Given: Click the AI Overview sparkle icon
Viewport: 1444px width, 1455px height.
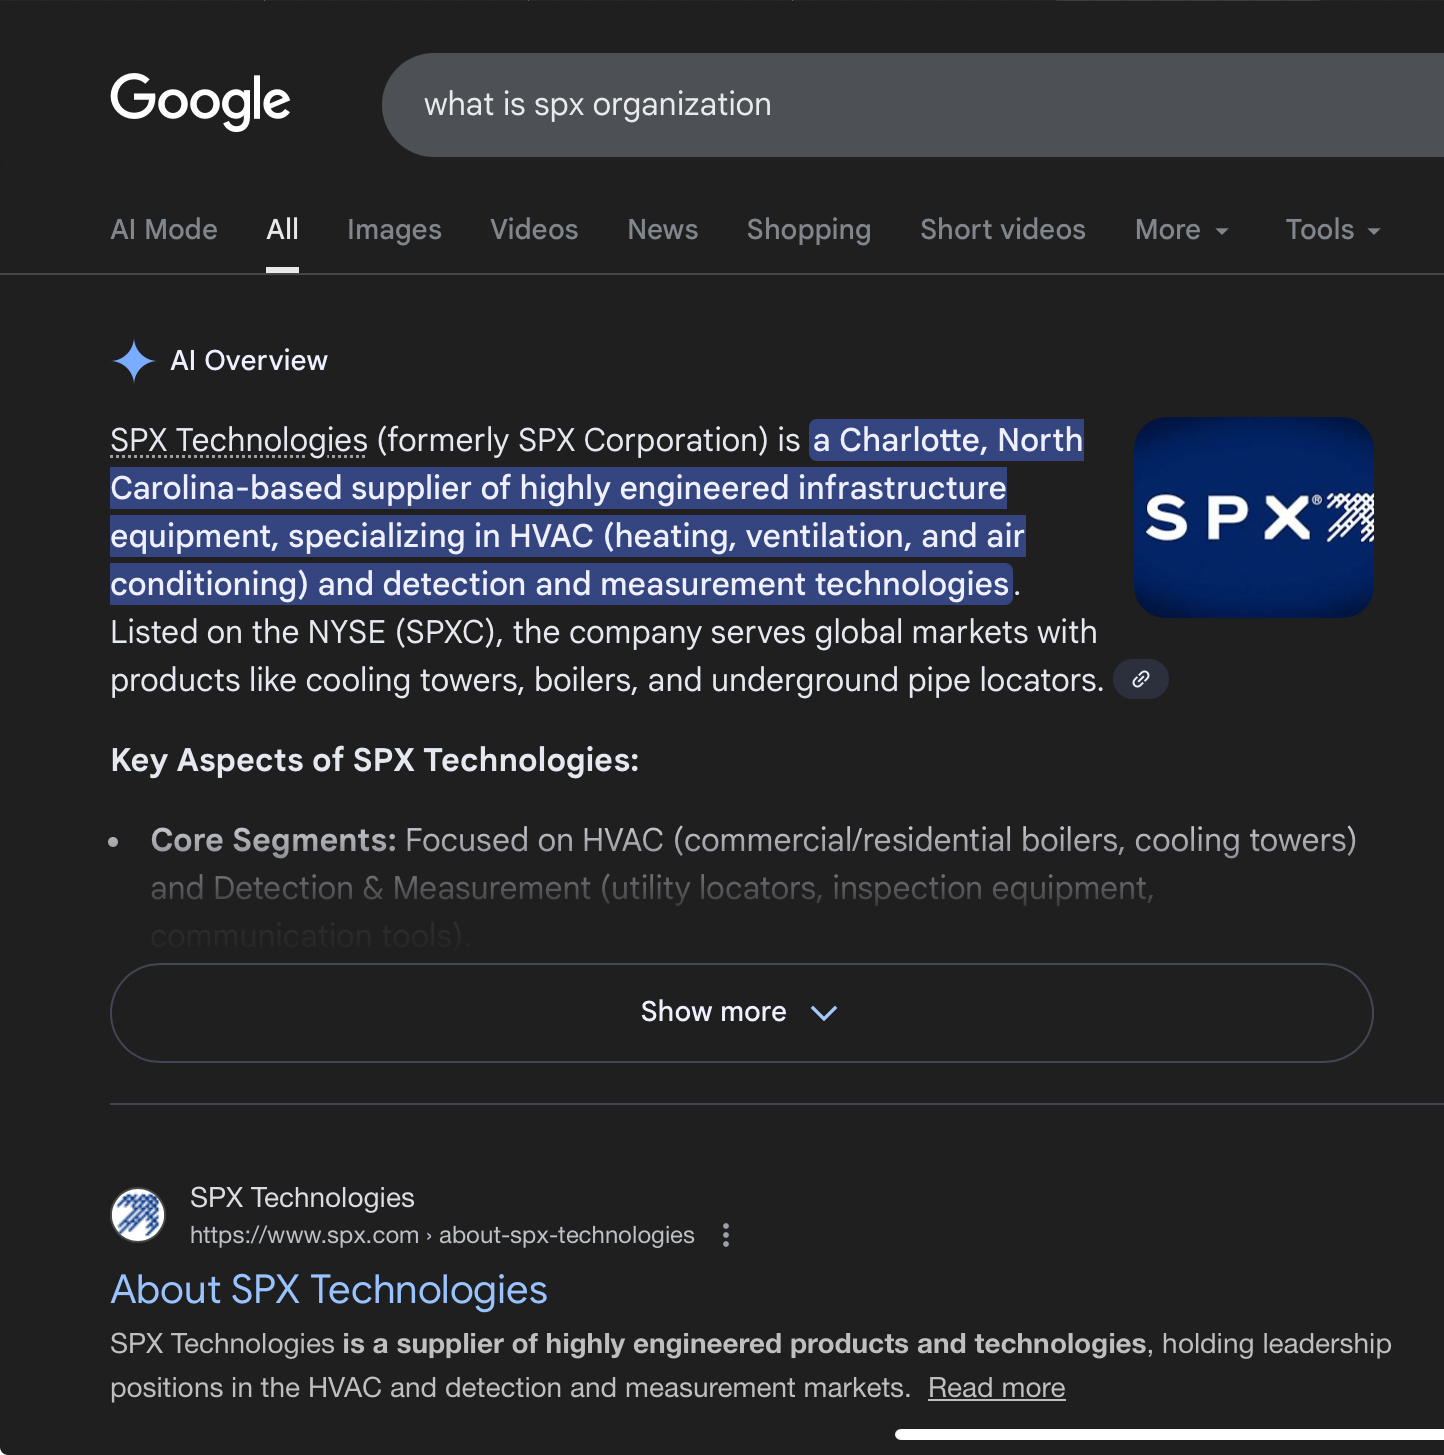Looking at the screenshot, I should click(x=134, y=361).
